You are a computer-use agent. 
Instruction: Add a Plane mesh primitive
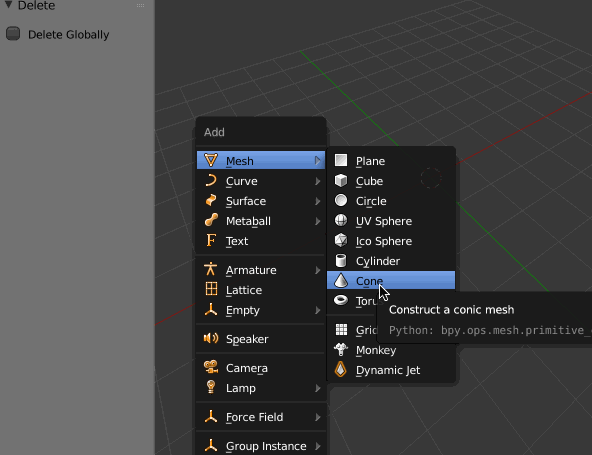(x=391, y=161)
